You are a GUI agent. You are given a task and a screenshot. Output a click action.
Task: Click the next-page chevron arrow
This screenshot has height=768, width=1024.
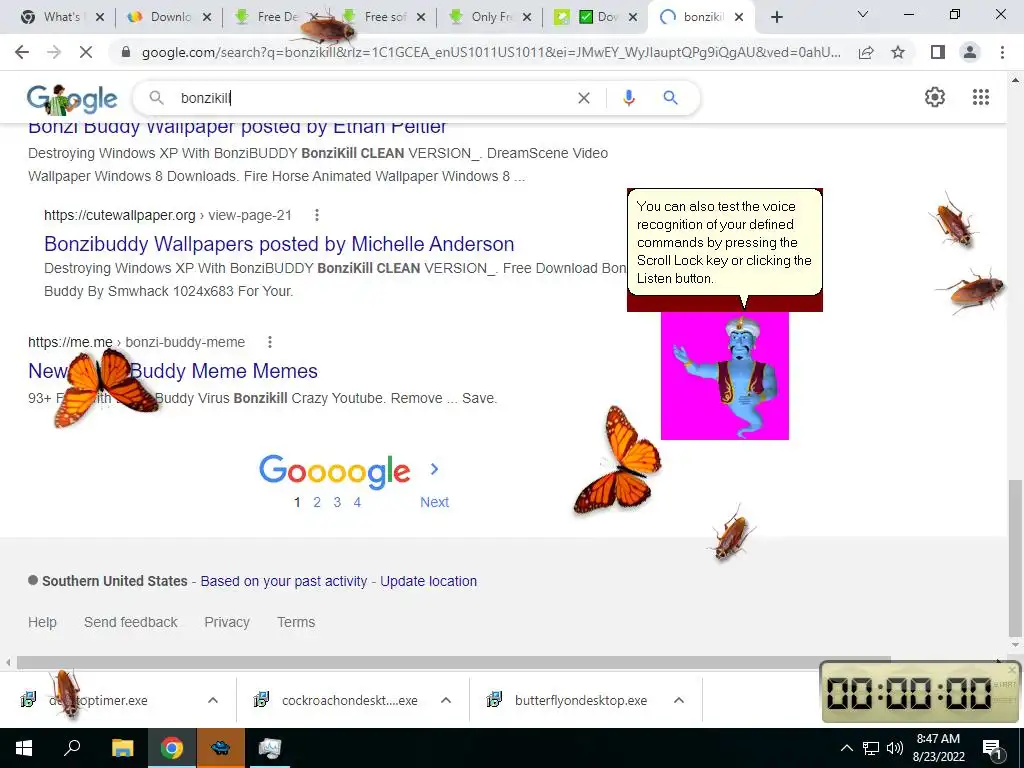coord(434,469)
